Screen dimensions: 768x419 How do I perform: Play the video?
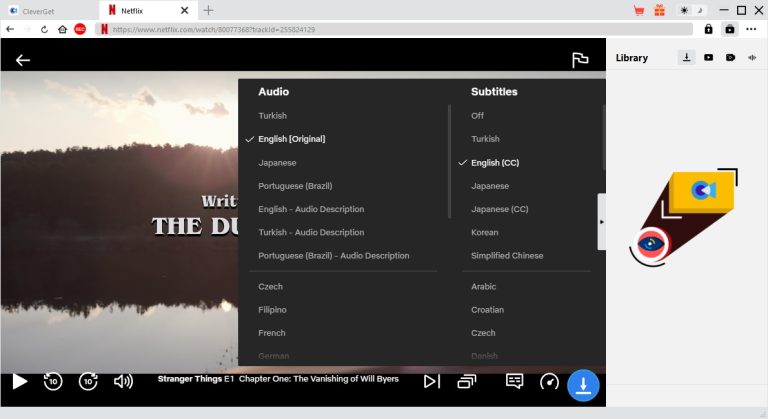point(20,381)
